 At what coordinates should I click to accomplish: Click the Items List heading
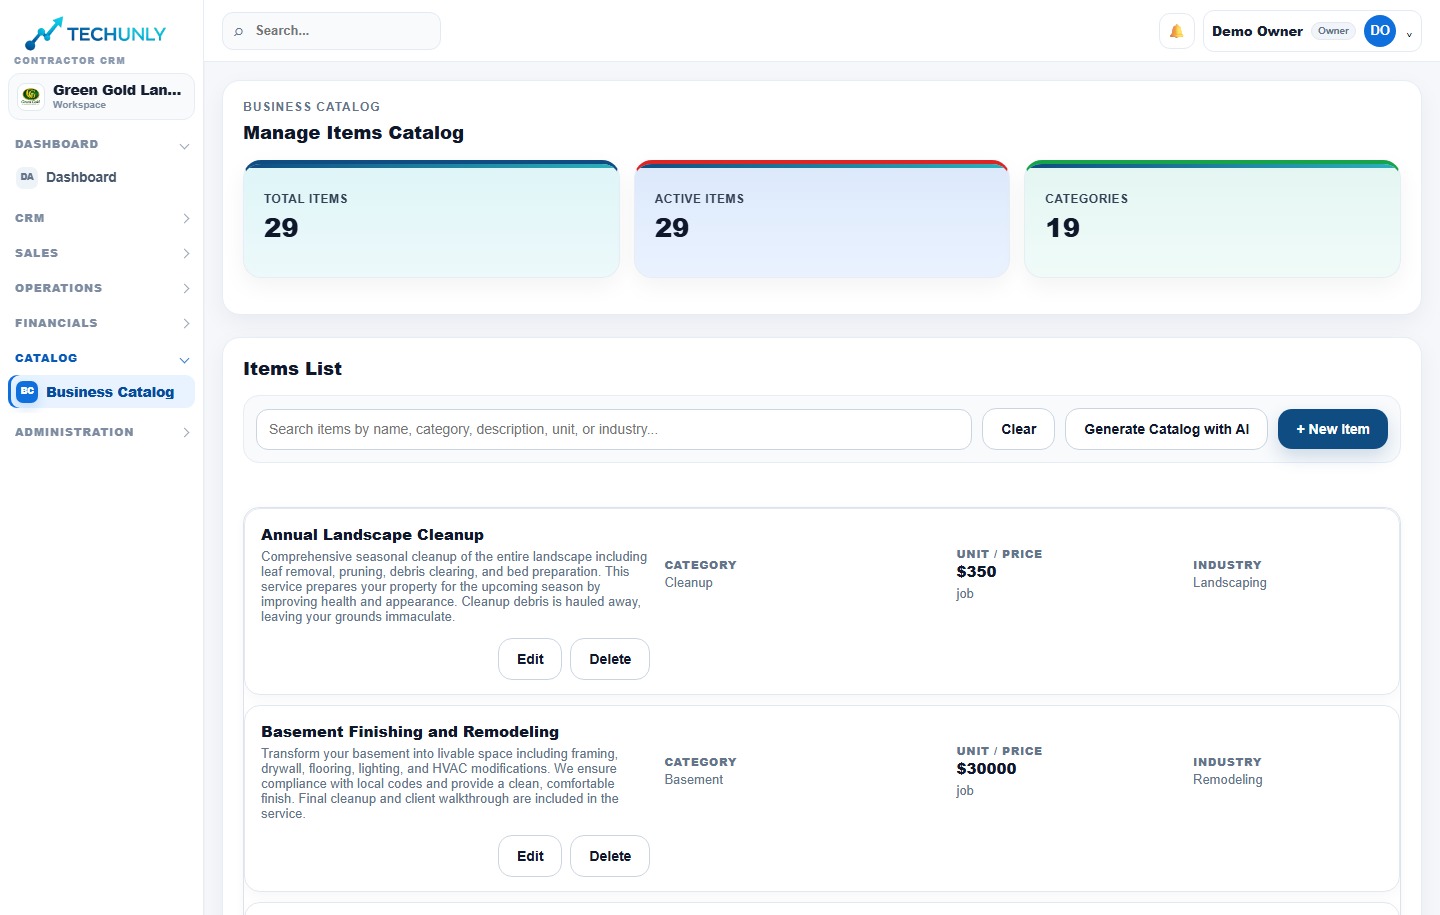(292, 369)
